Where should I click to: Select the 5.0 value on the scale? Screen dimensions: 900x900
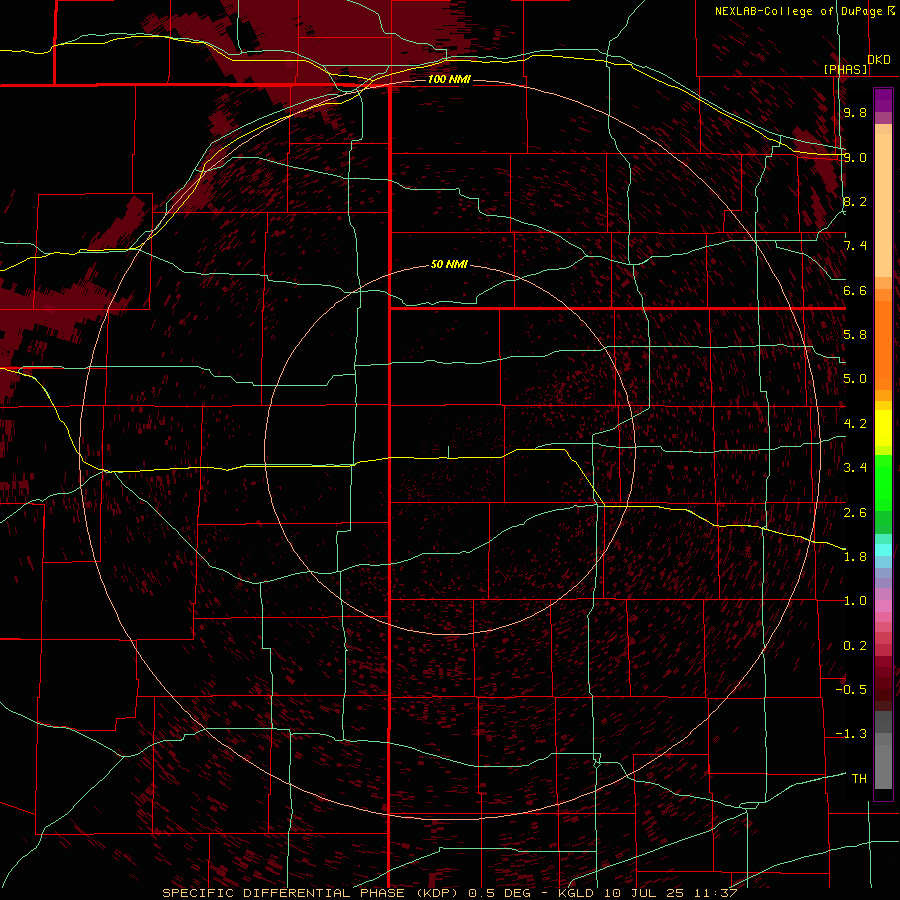pos(855,379)
